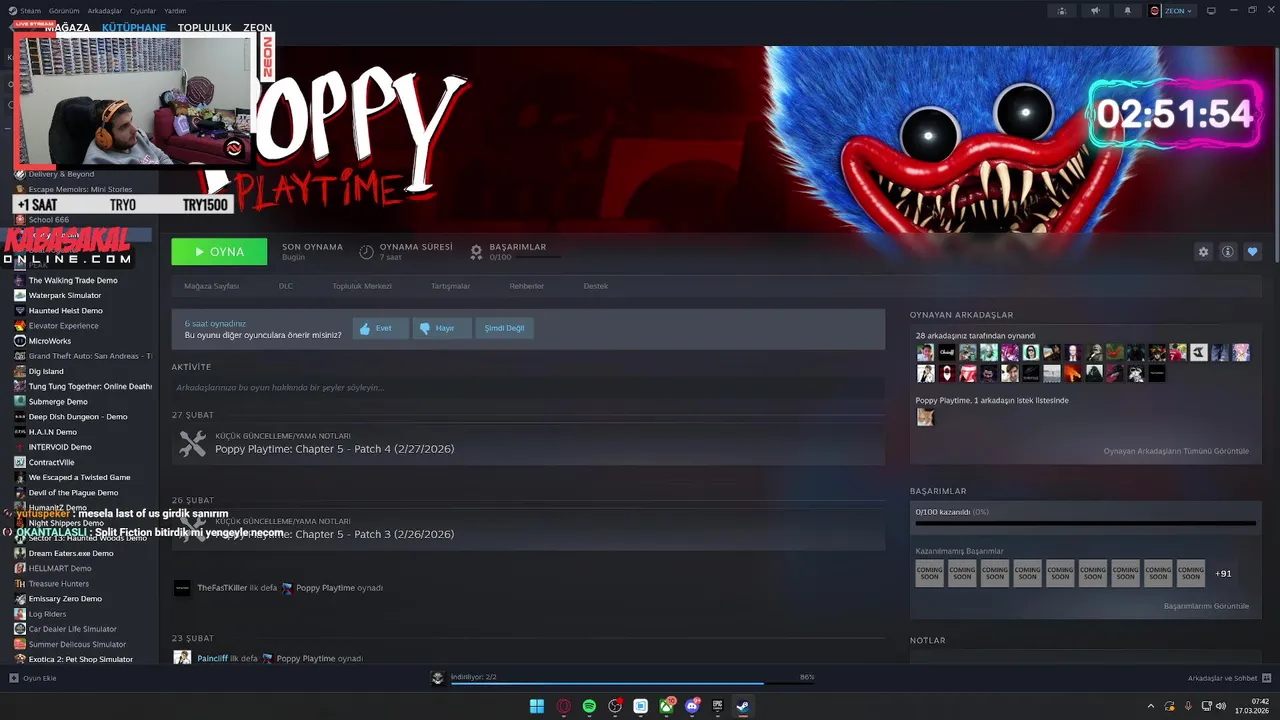
Task: Click the wrench icon beside Patch 4
Action: pos(192,444)
